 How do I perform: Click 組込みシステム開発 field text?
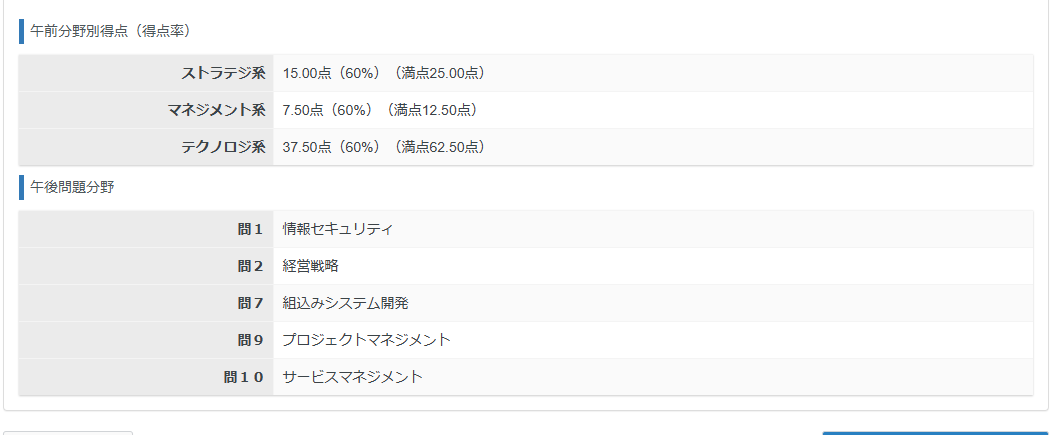pyautogui.click(x=345, y=303)
